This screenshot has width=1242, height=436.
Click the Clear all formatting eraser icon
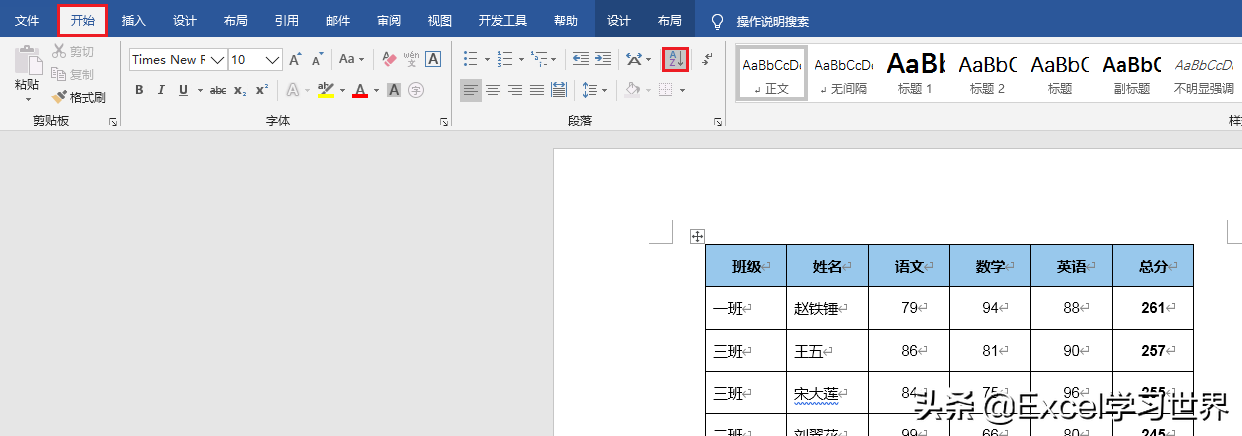(390, 60)
